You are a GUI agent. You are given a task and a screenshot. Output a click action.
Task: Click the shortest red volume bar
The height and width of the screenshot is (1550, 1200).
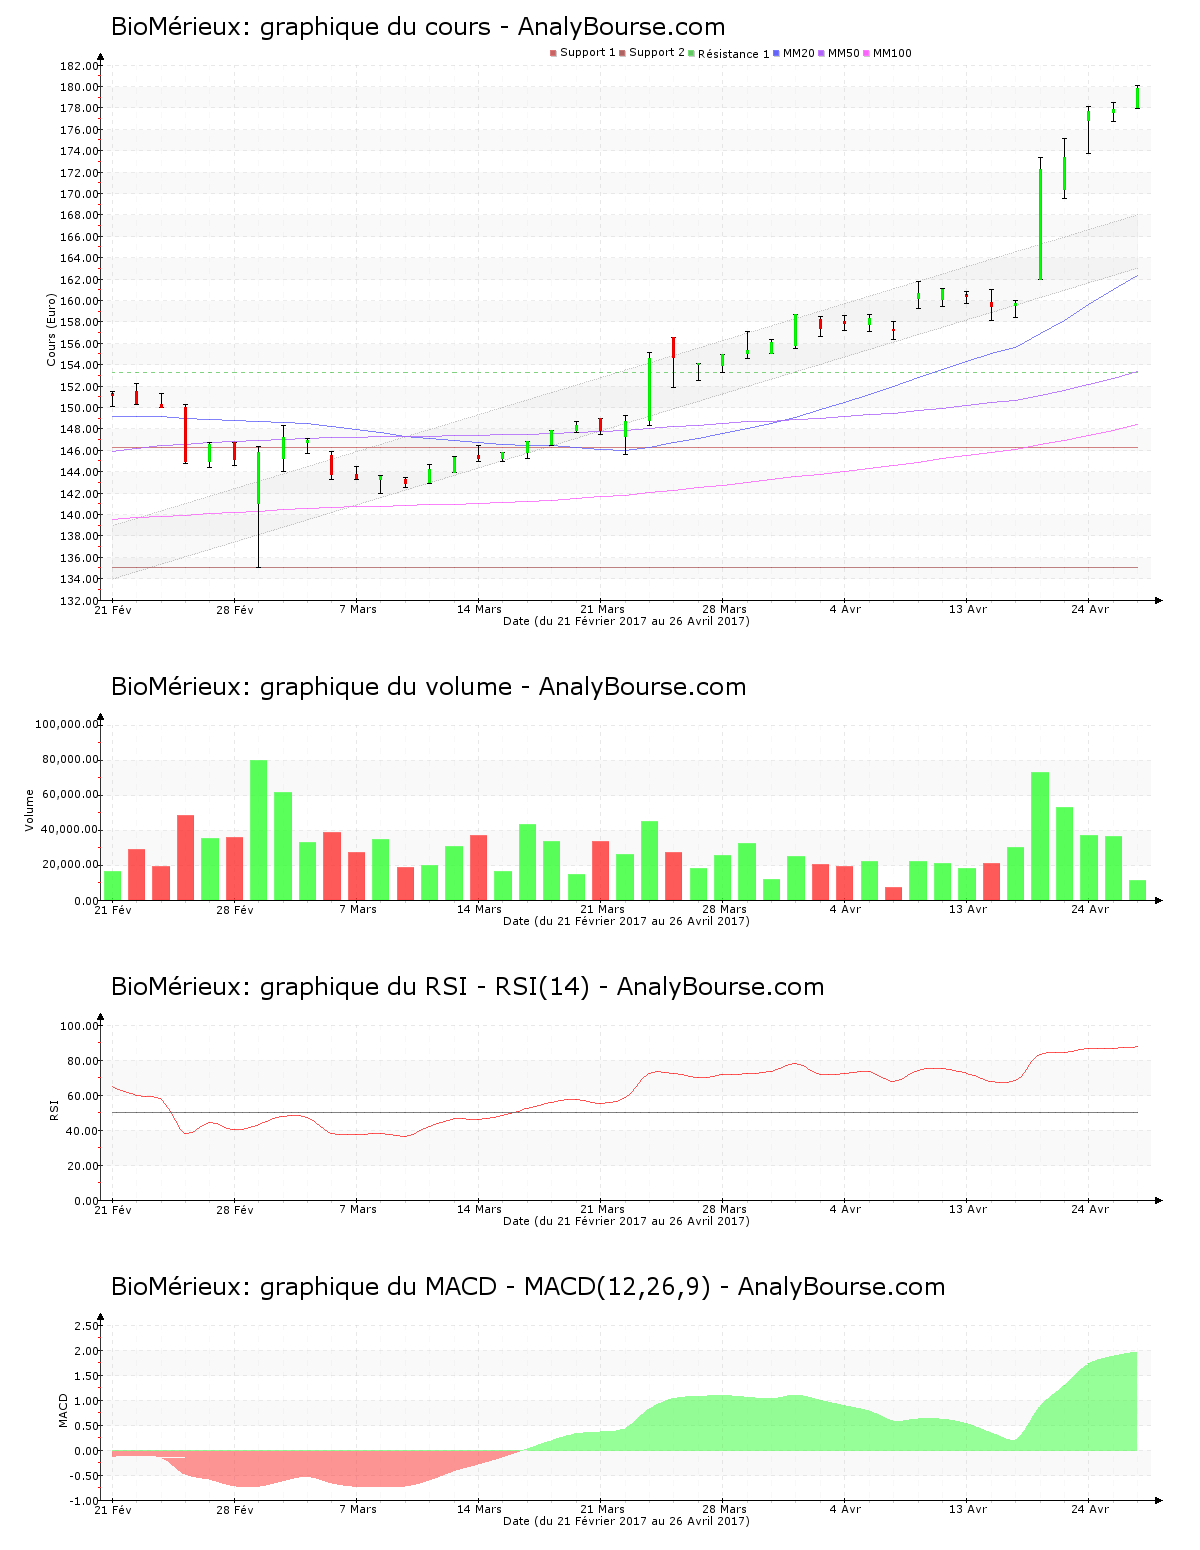(893, 893)
